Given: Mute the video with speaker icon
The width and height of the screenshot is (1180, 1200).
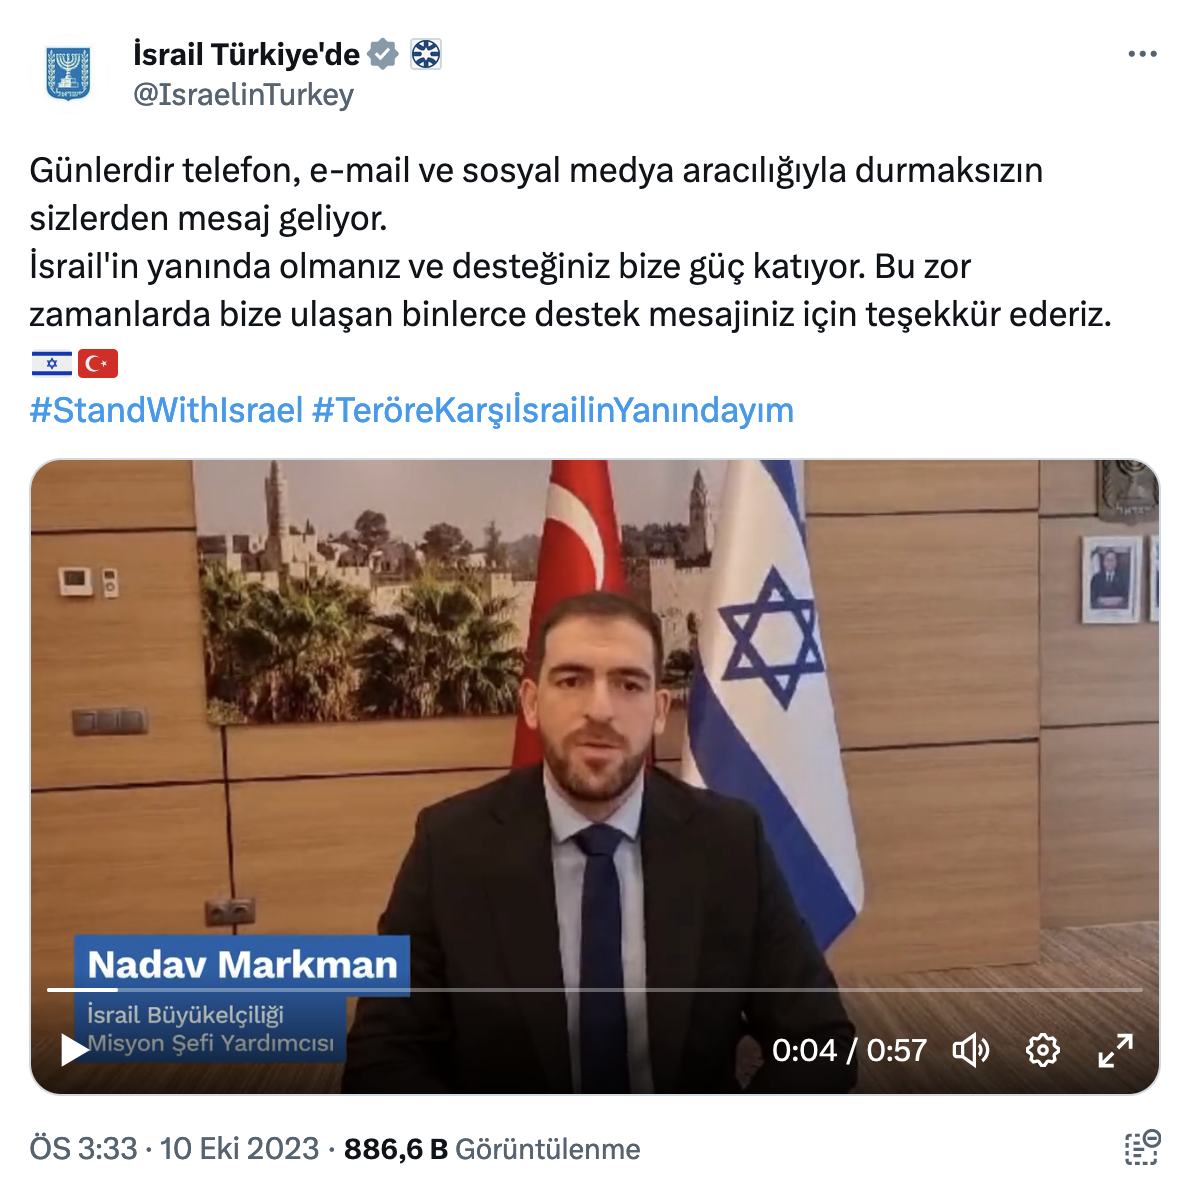Looking at the screenshot, I should click(971, 1050).
